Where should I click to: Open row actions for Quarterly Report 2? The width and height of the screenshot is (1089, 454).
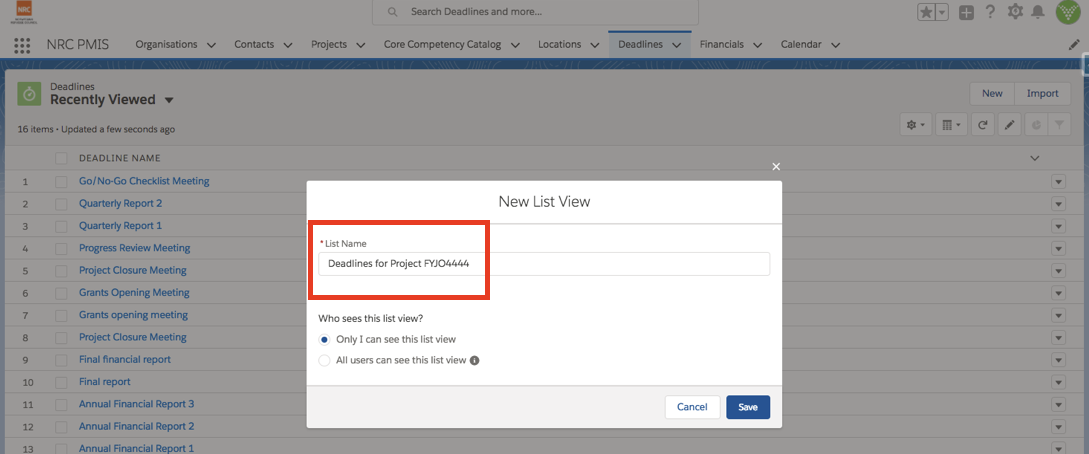(x=1058, y=203)
